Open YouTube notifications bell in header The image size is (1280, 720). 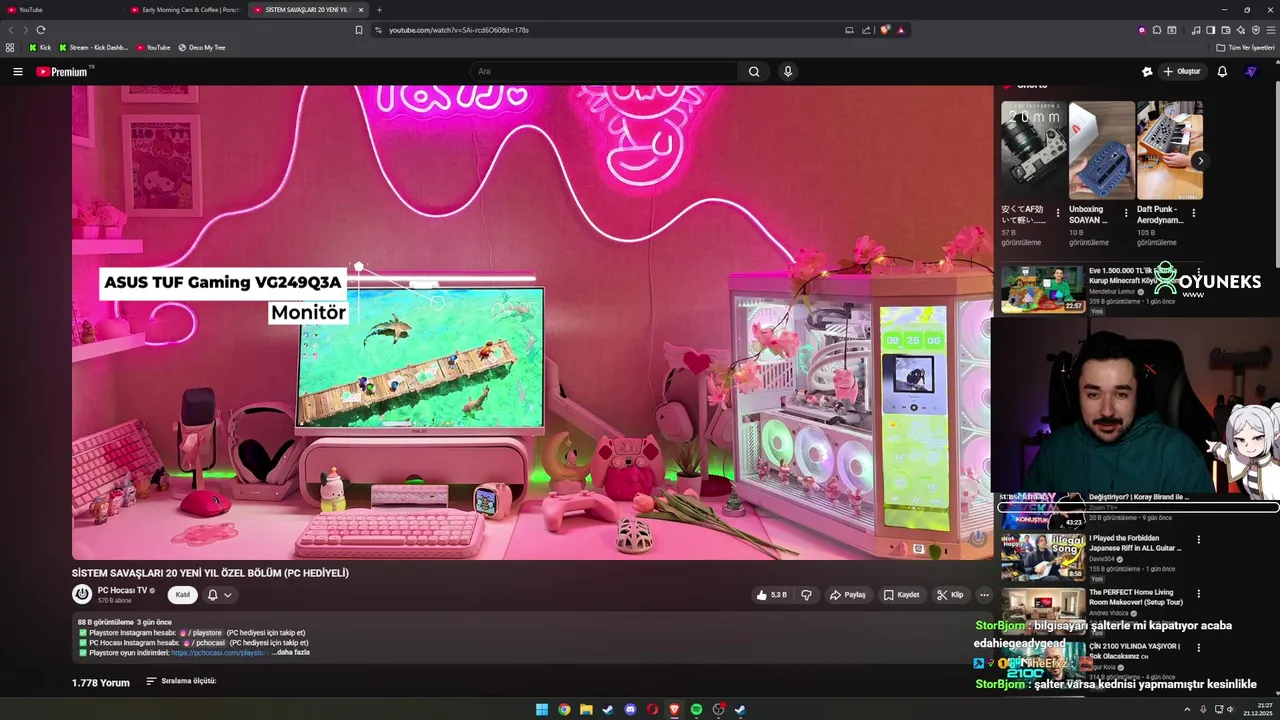click(x=1222, y=72)
